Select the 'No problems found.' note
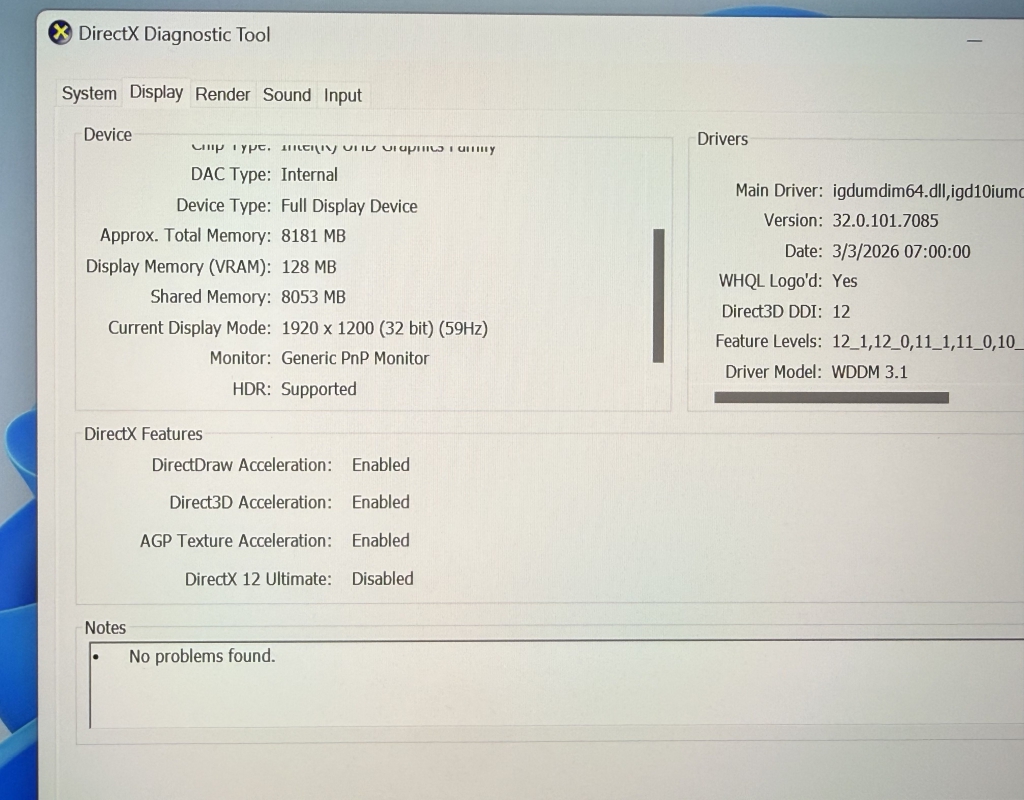 [x=202, y=656]
